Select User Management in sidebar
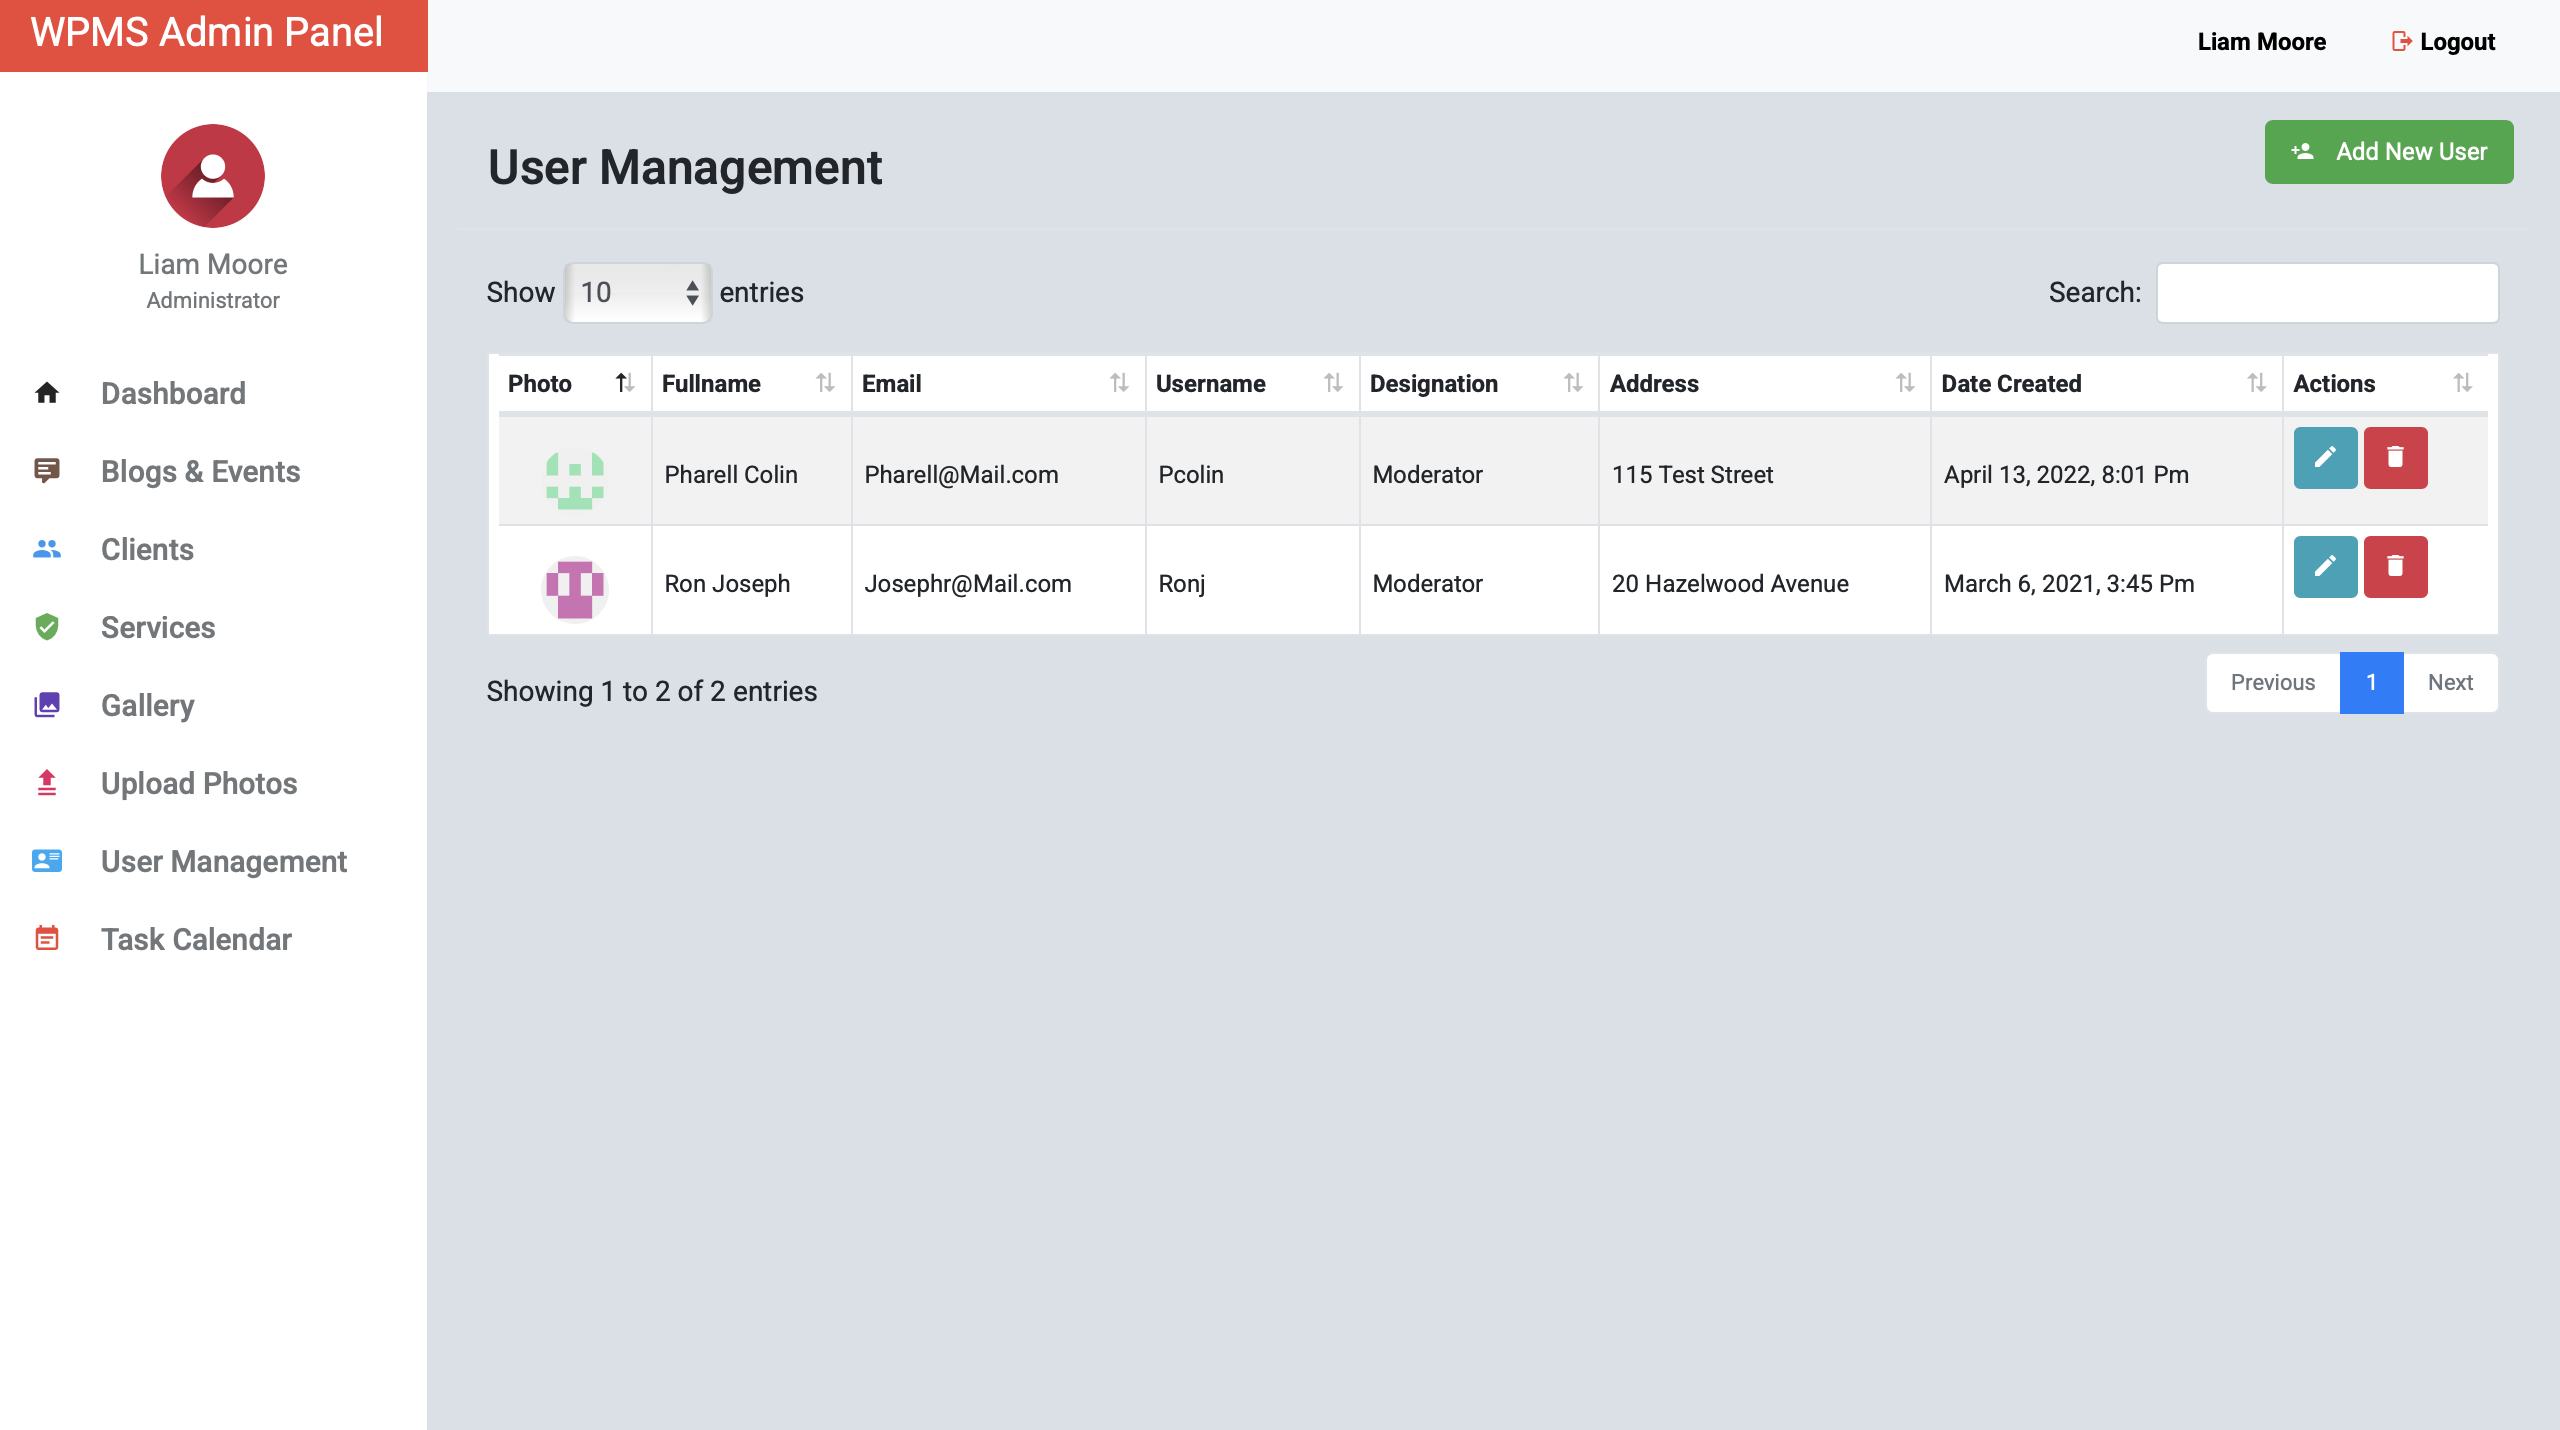Image resolution: width=2560 pixels, height=1430 pixels. tap(224, 861)
